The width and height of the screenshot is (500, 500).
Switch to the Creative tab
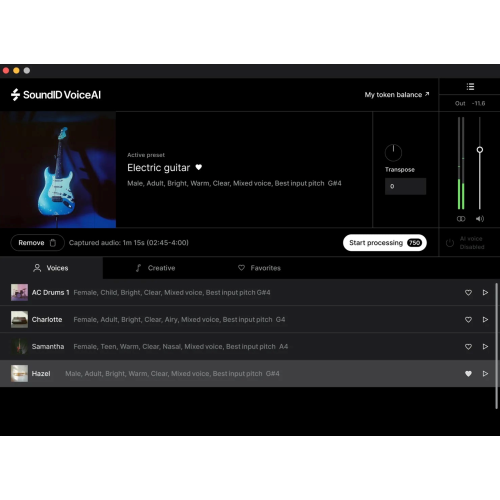(x=155, y=268)
